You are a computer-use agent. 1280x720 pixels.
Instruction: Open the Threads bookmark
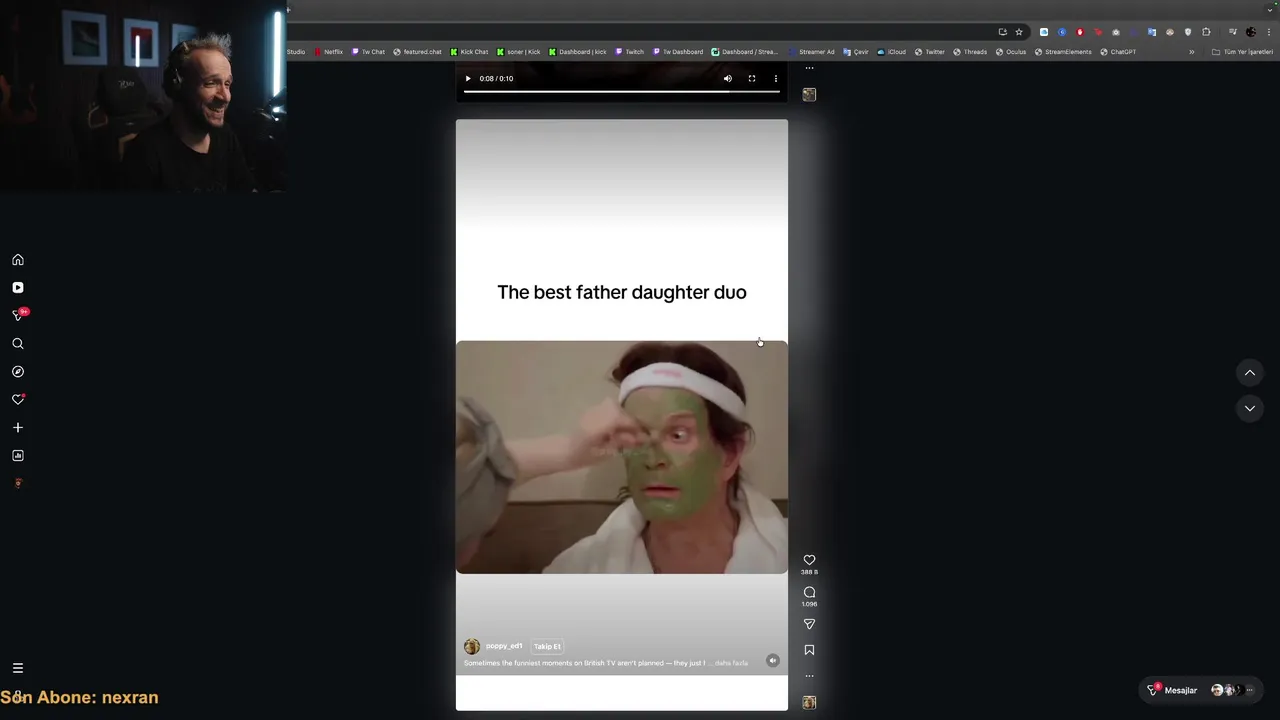click(x=970, y=52)
